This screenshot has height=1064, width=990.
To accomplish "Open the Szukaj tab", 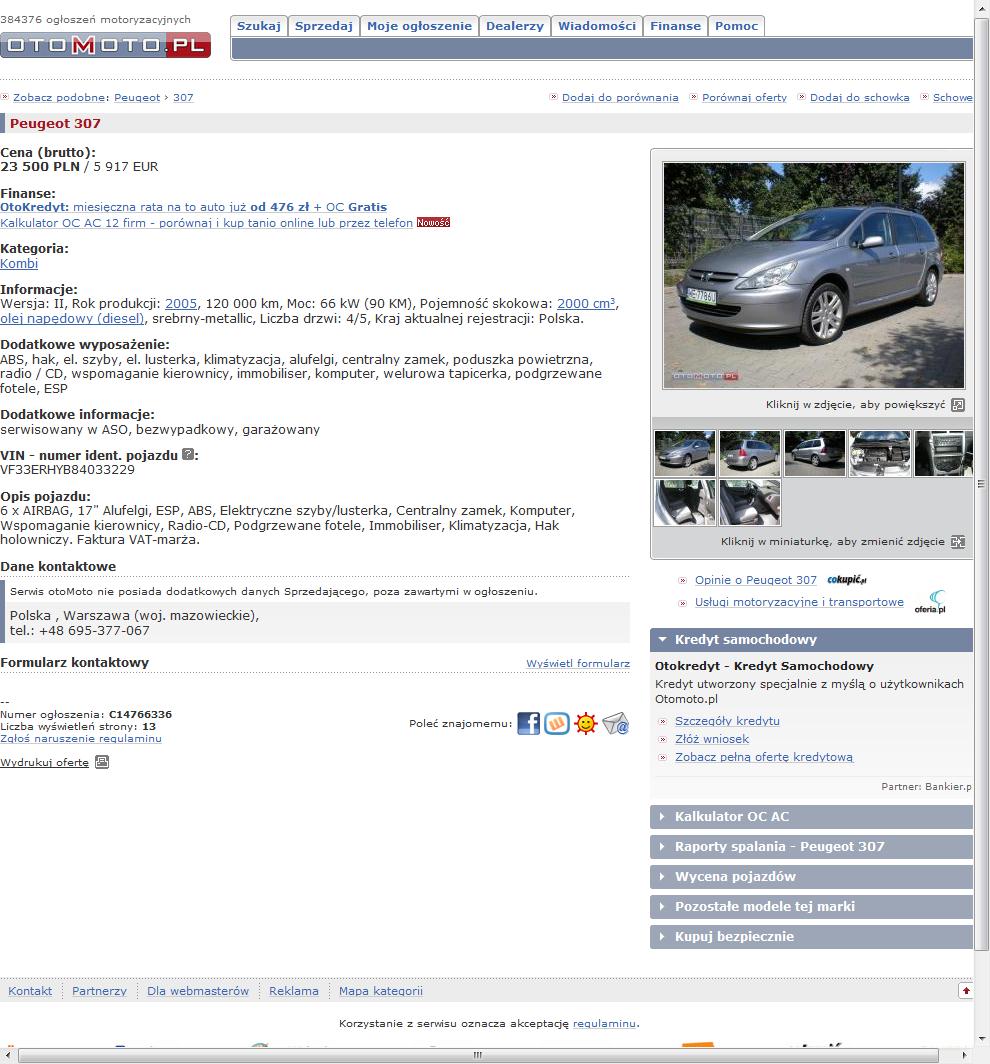I will pyautogui.click(x=259, y=26).
